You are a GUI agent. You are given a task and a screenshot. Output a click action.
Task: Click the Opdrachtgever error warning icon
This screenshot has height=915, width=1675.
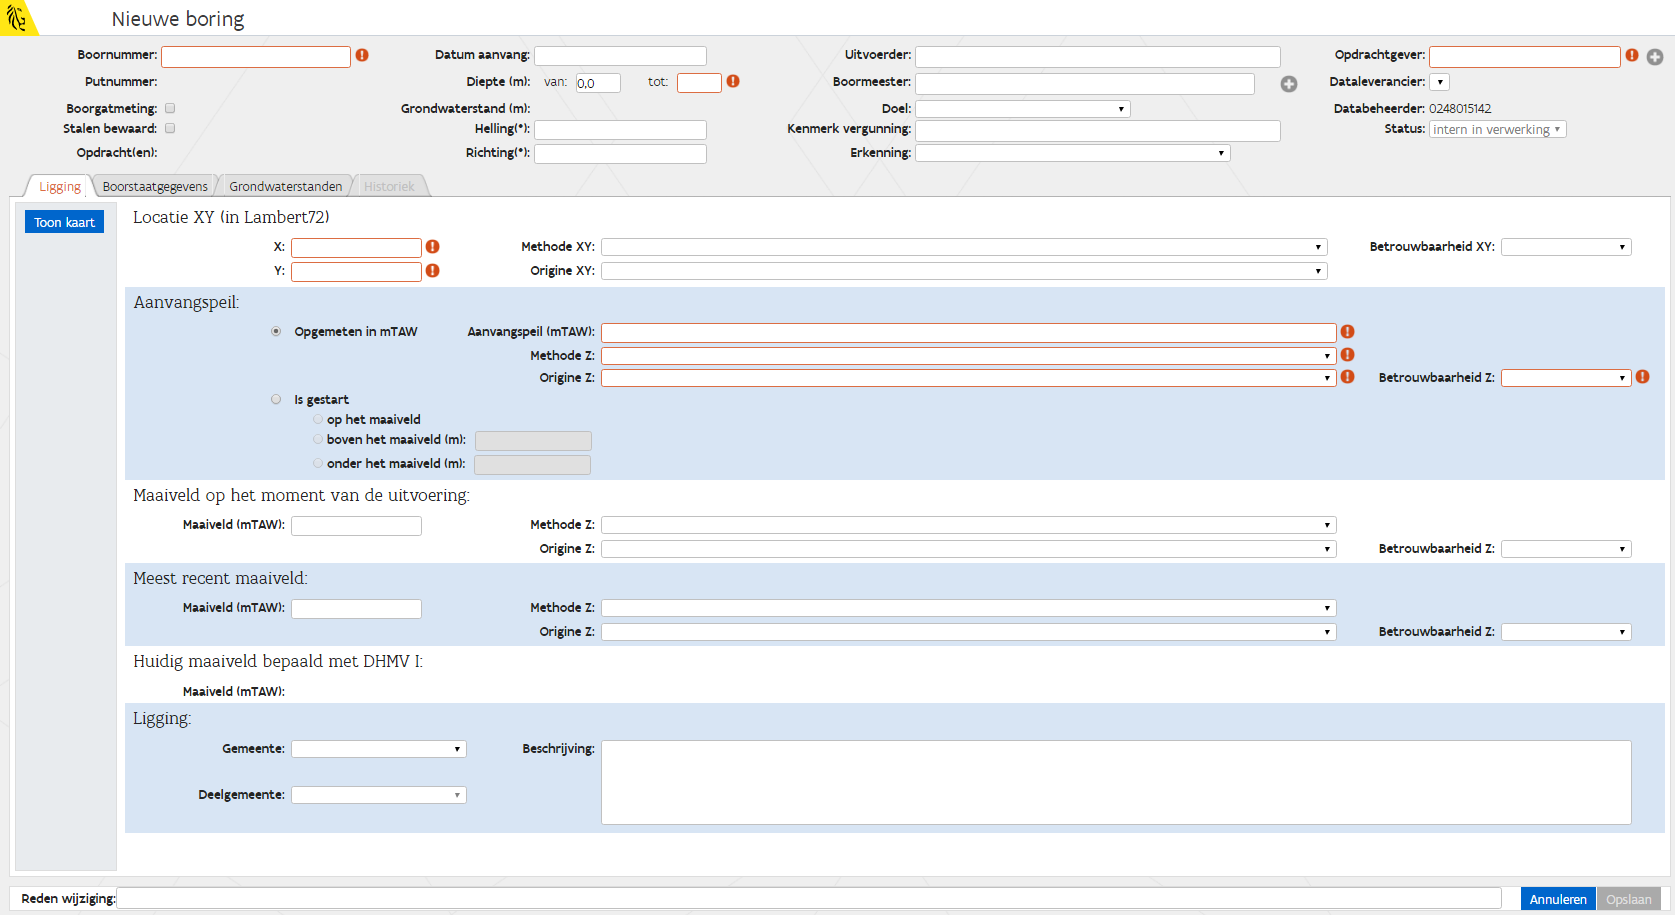(x=1632, y=55)
